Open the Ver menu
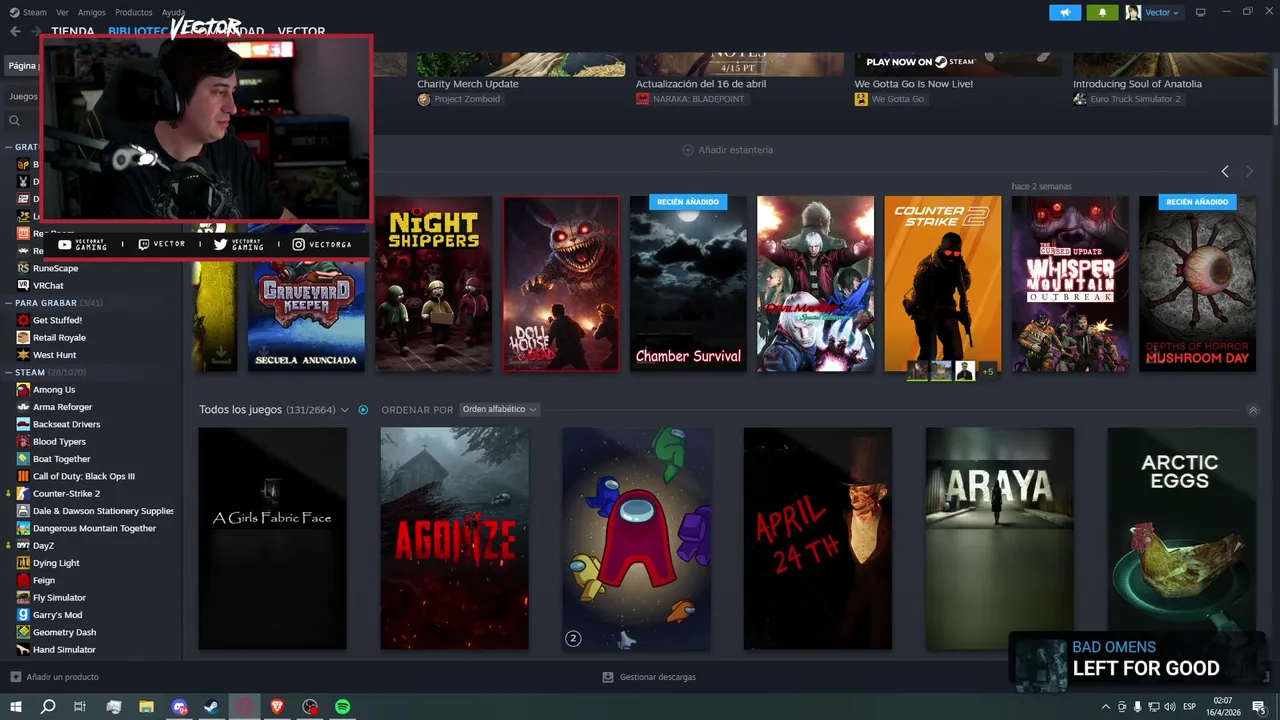This screenshot has height=720, width=1280. click(62, 12)
